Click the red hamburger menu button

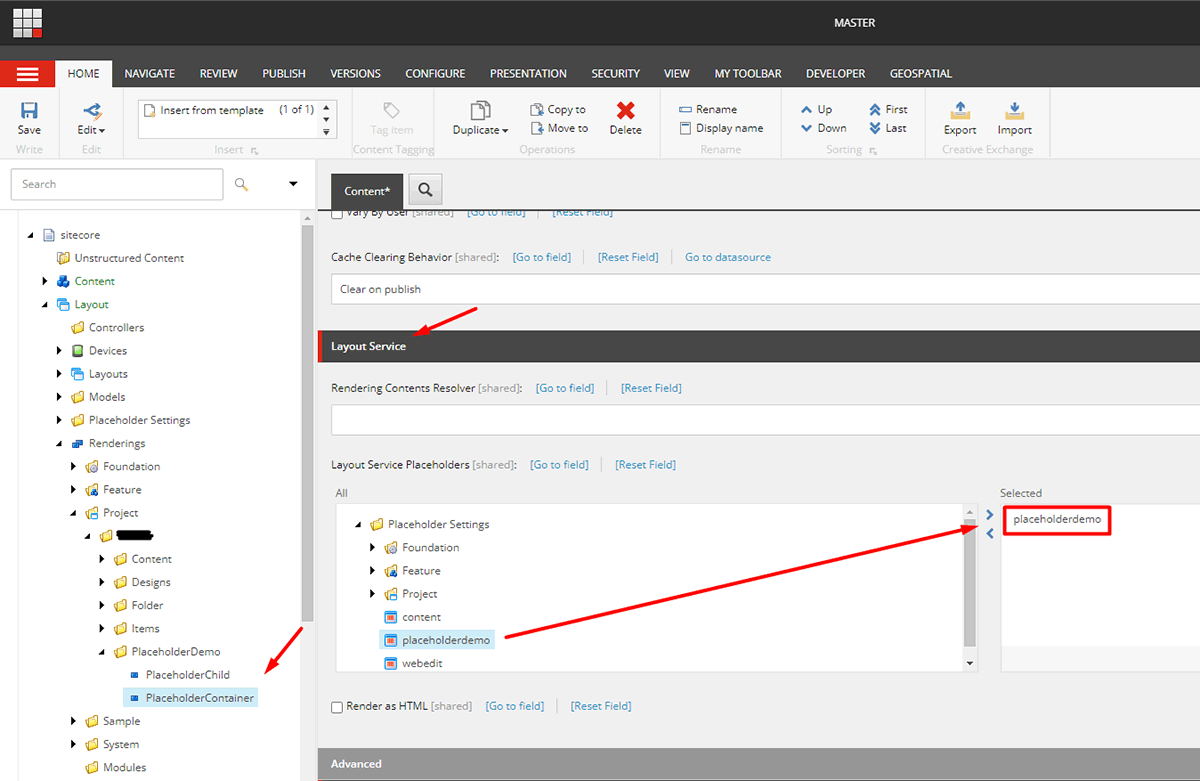coord(27,74)
